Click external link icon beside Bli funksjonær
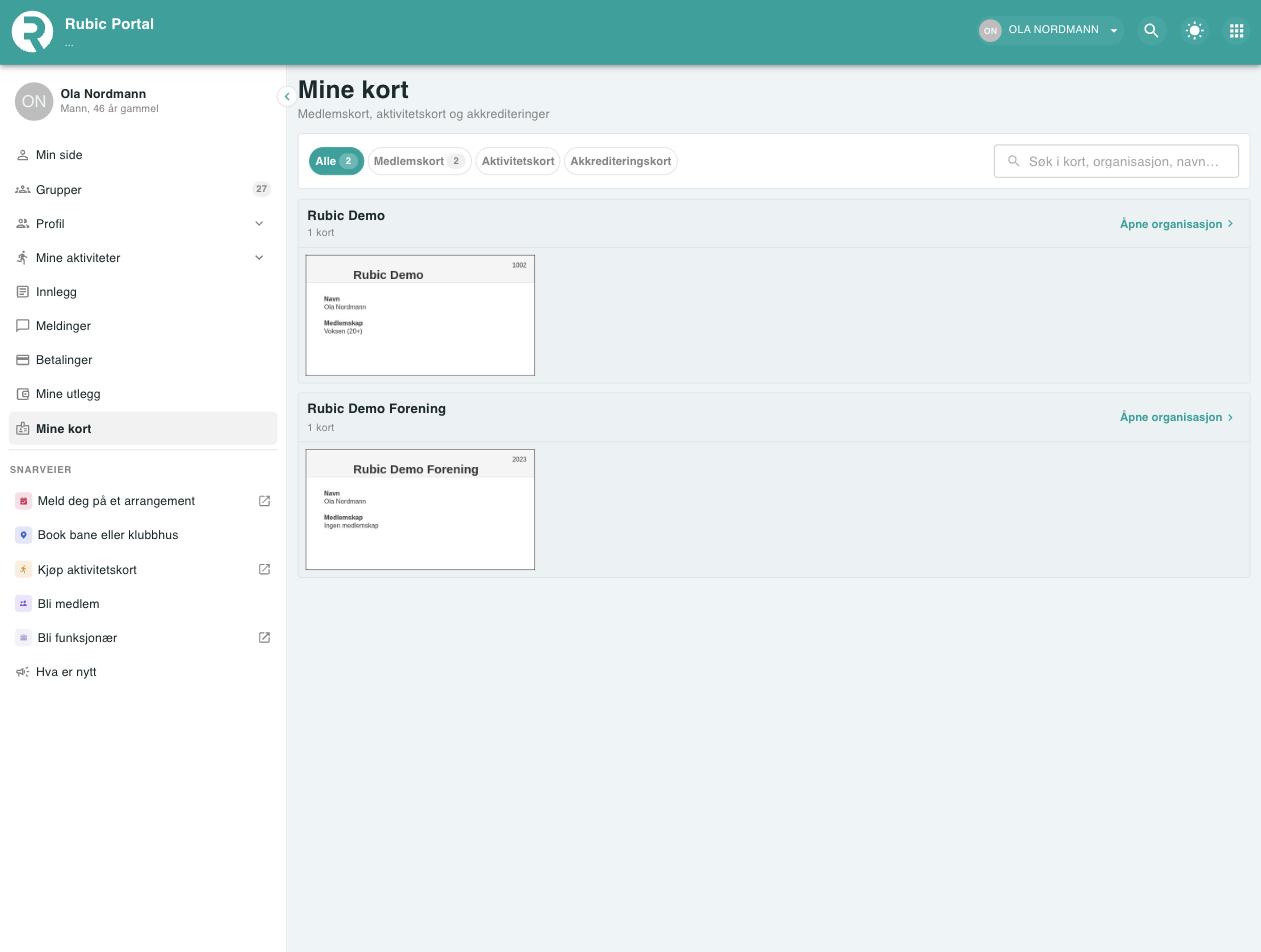Image resolution: width=1261 pixels, height=952 pixels. tap(265, 637)
